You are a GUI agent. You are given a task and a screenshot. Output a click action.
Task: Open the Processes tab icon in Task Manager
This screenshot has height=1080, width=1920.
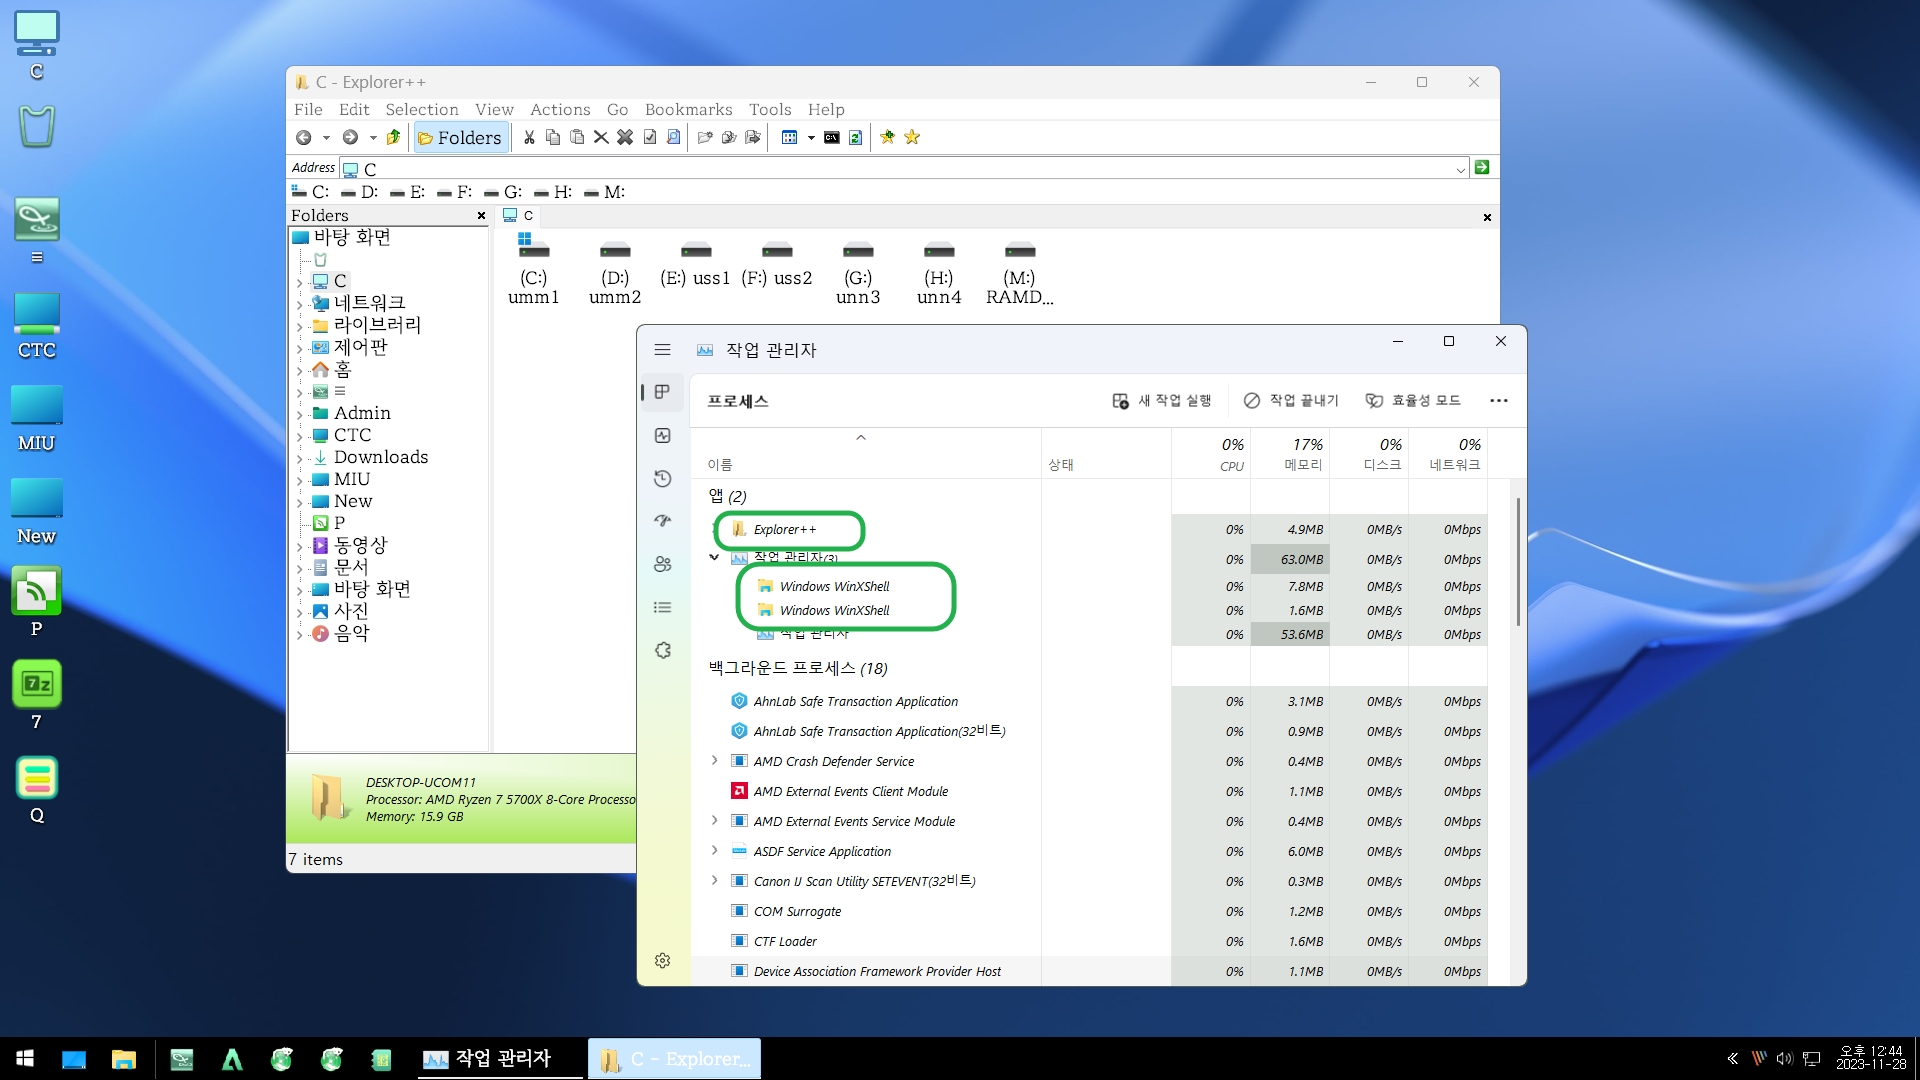[662, 392]
